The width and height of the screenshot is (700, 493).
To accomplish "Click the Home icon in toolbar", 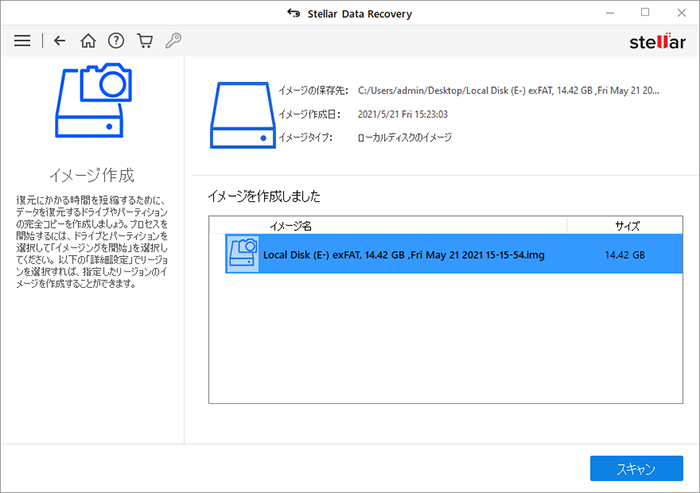I will pyautogui.click(x=88, y=41).
